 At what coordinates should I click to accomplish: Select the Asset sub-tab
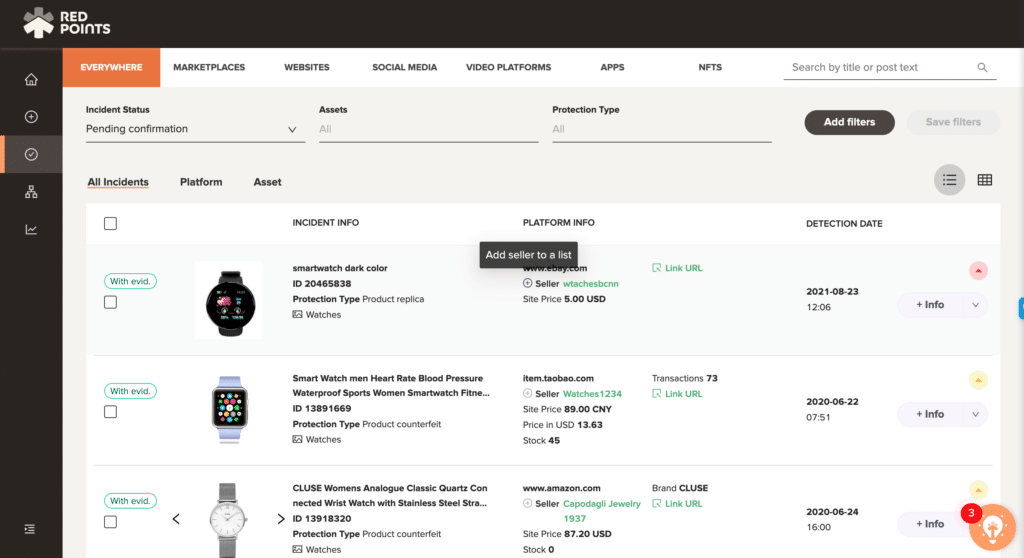(x=267, y=182)
